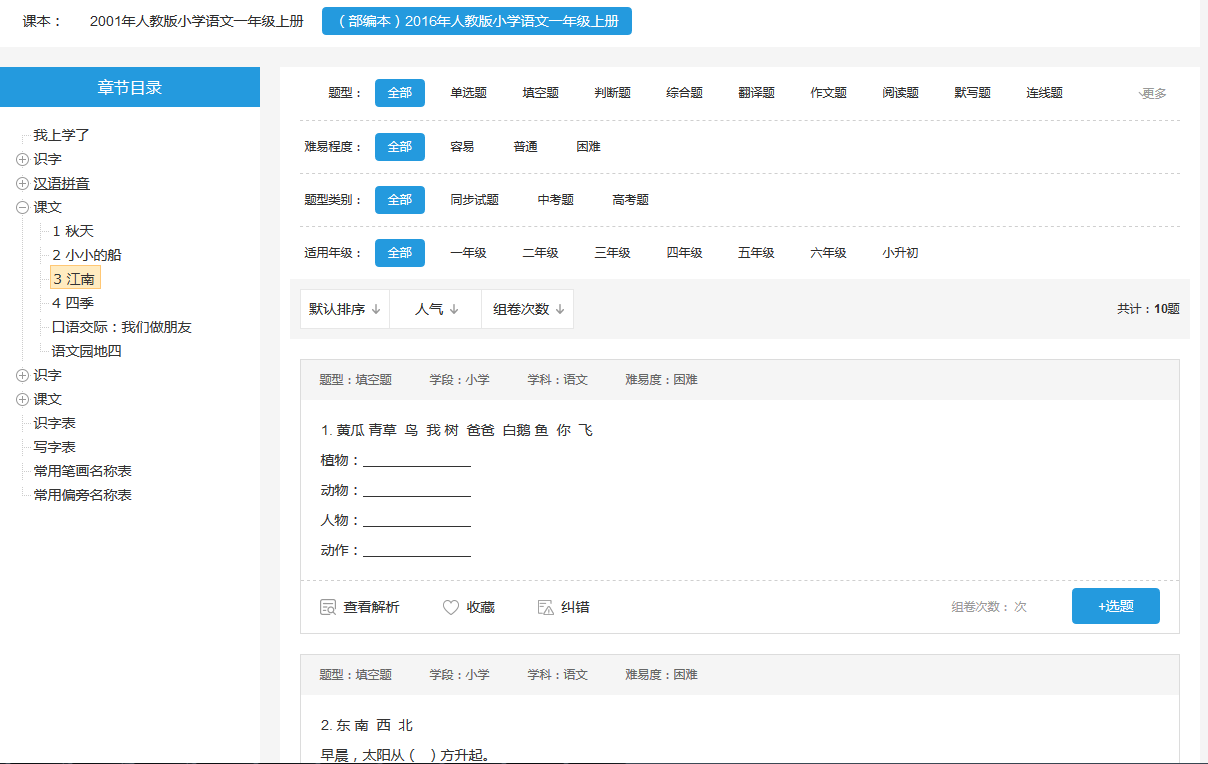Set difficulty filter to 困难
The height and width of the screenshot is (764, 1208).
coord(588,147)
